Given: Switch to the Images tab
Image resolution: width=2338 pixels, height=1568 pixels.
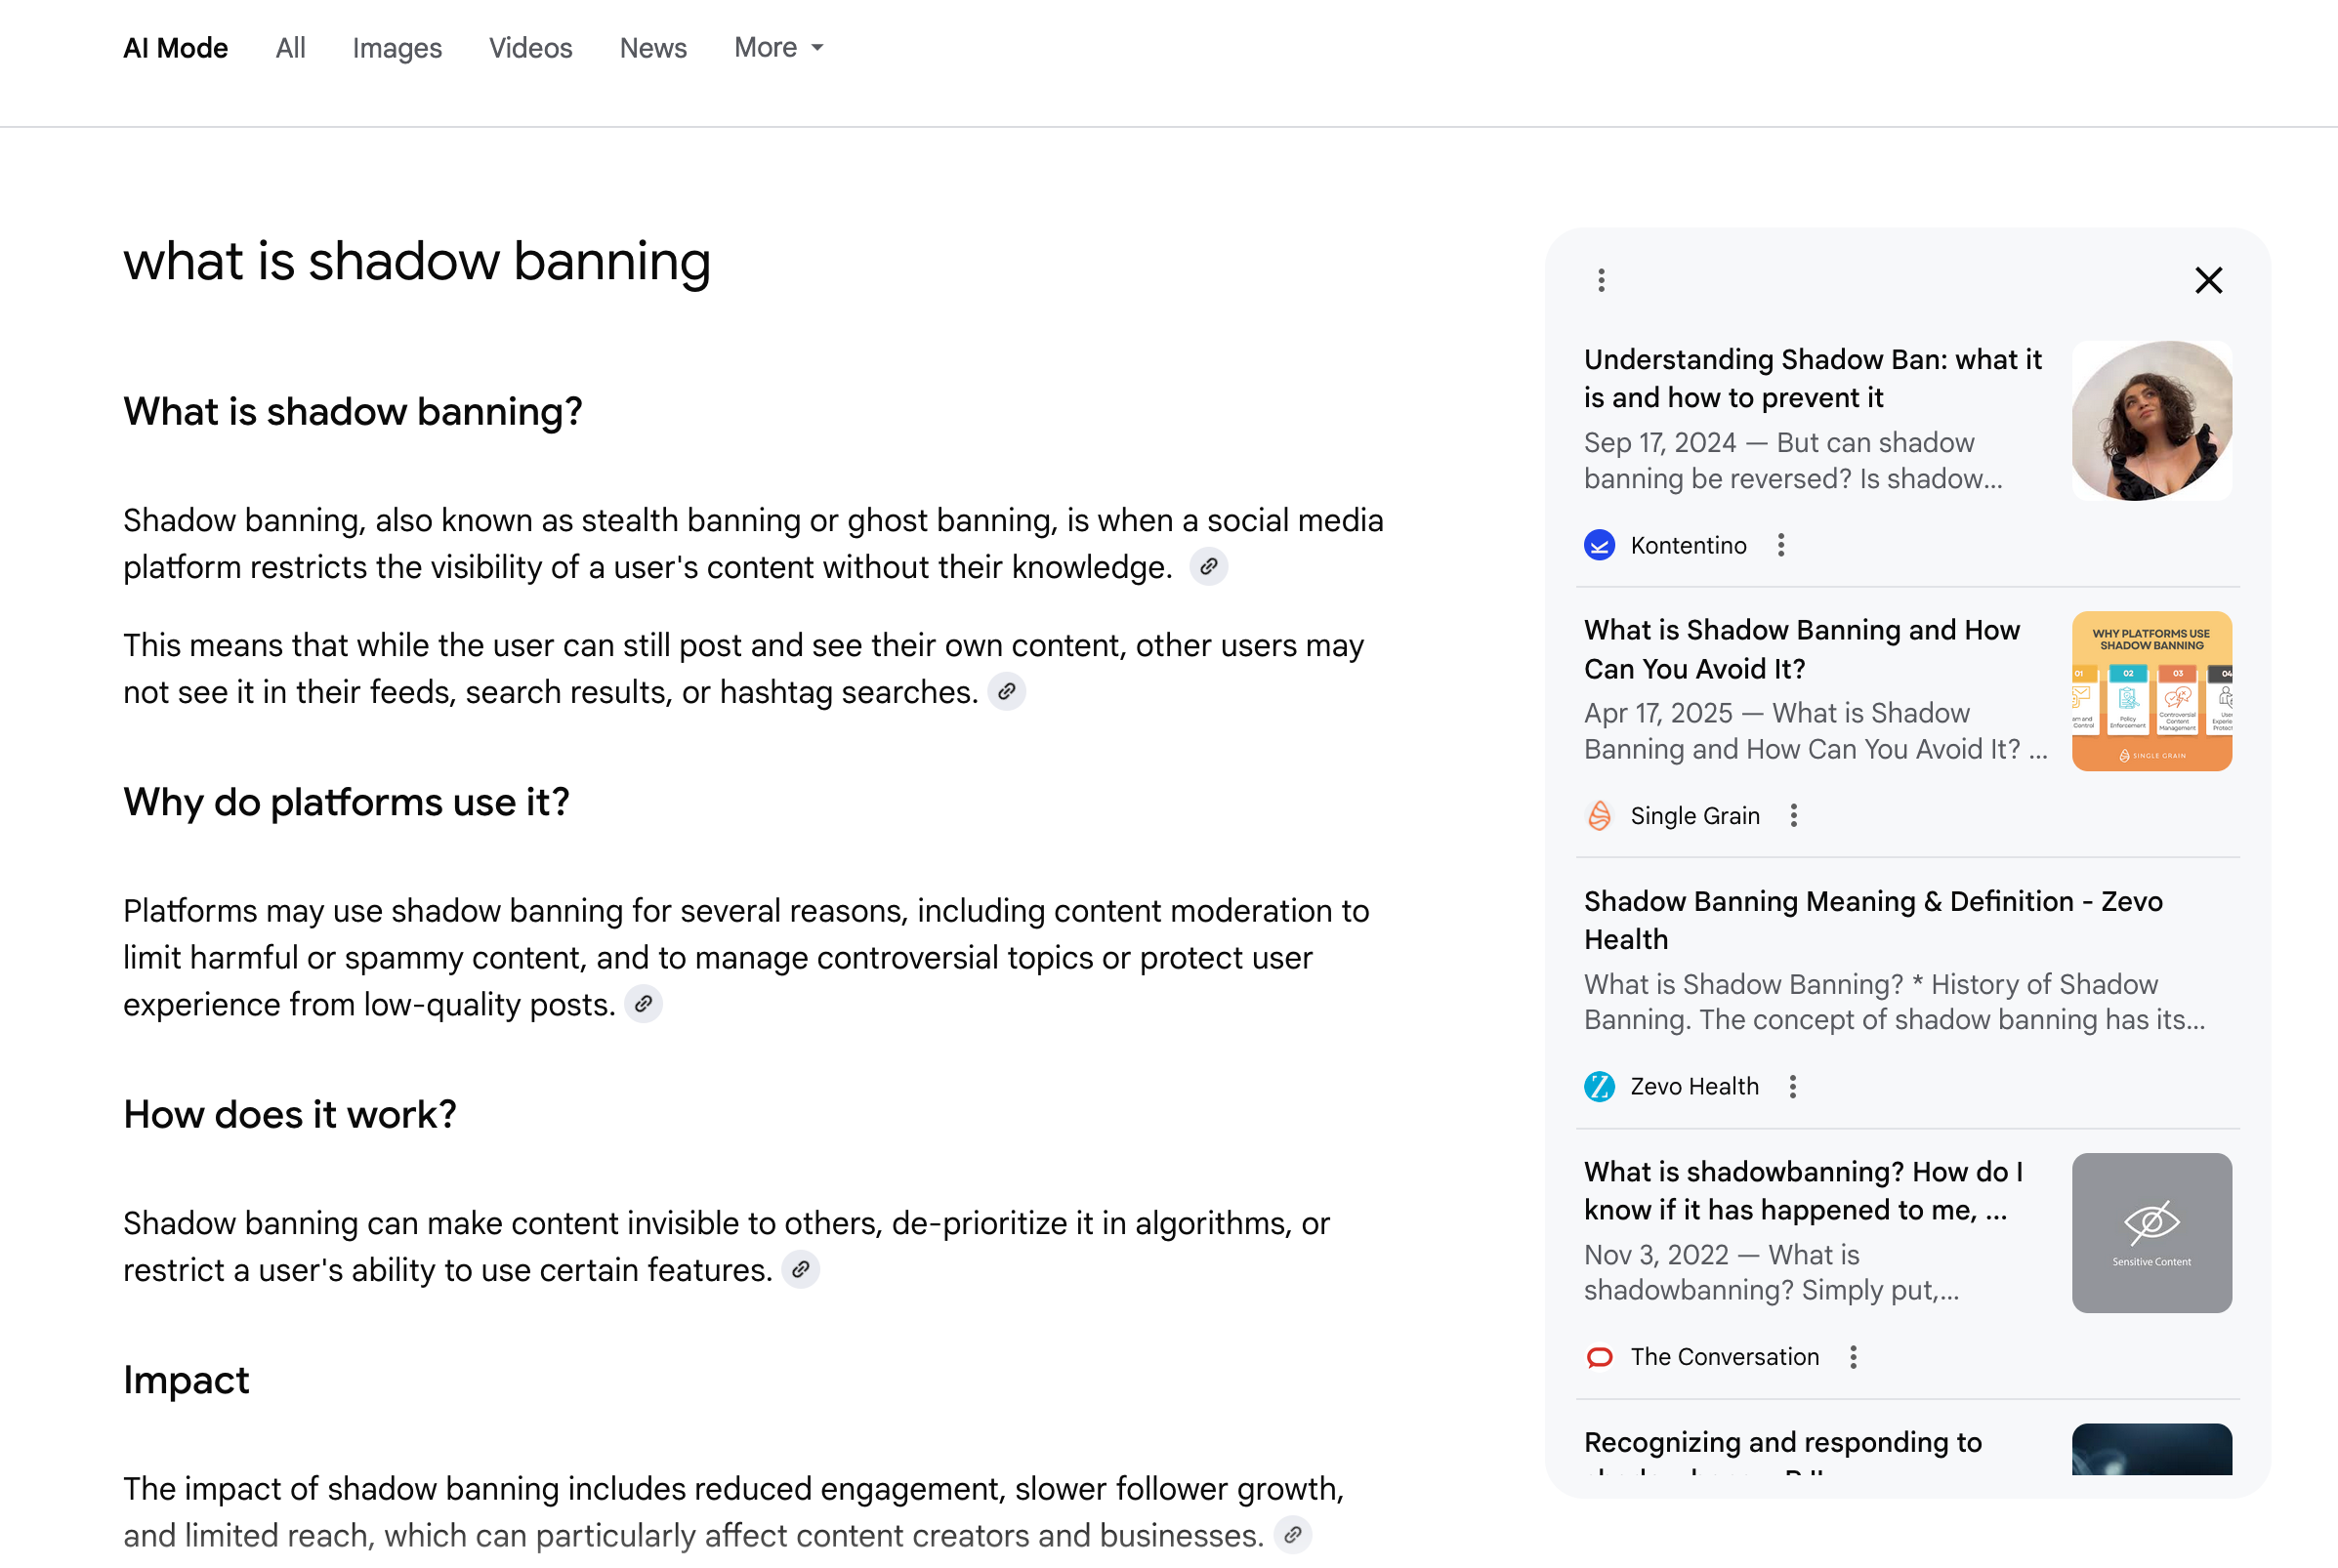Looking at the screenshot, I should click(x=397, y=48).
